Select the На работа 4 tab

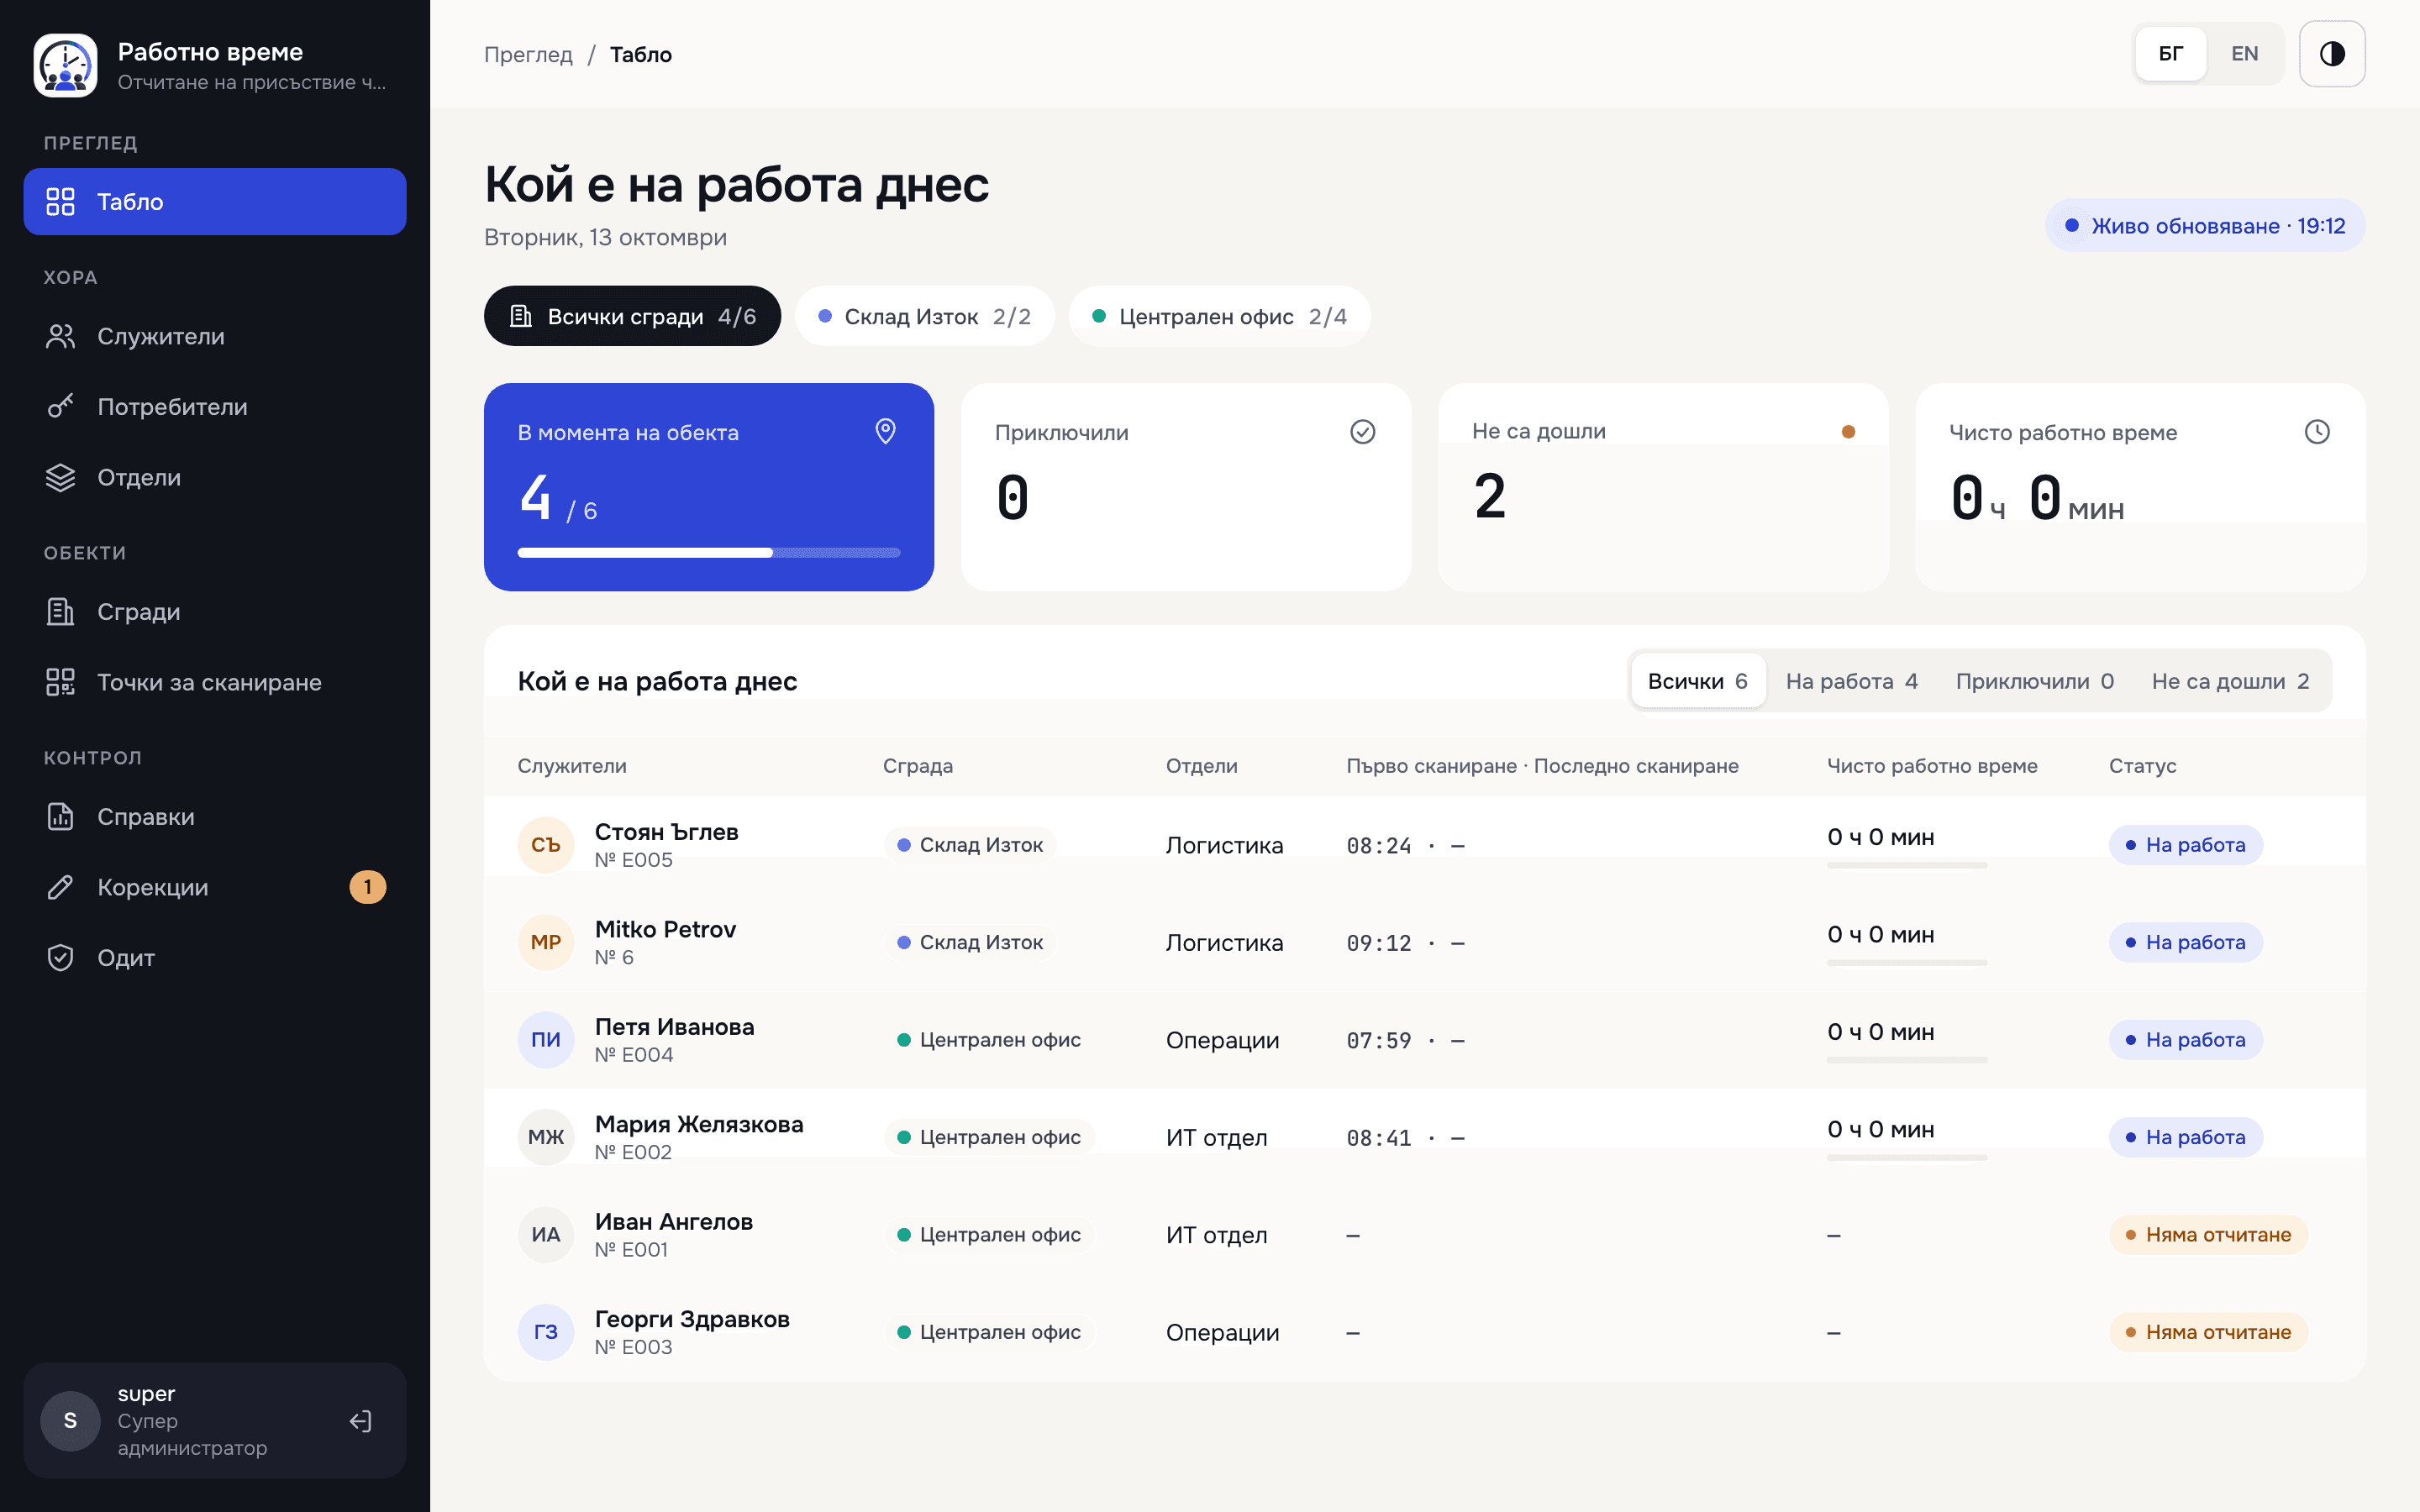coord(1851,681)
